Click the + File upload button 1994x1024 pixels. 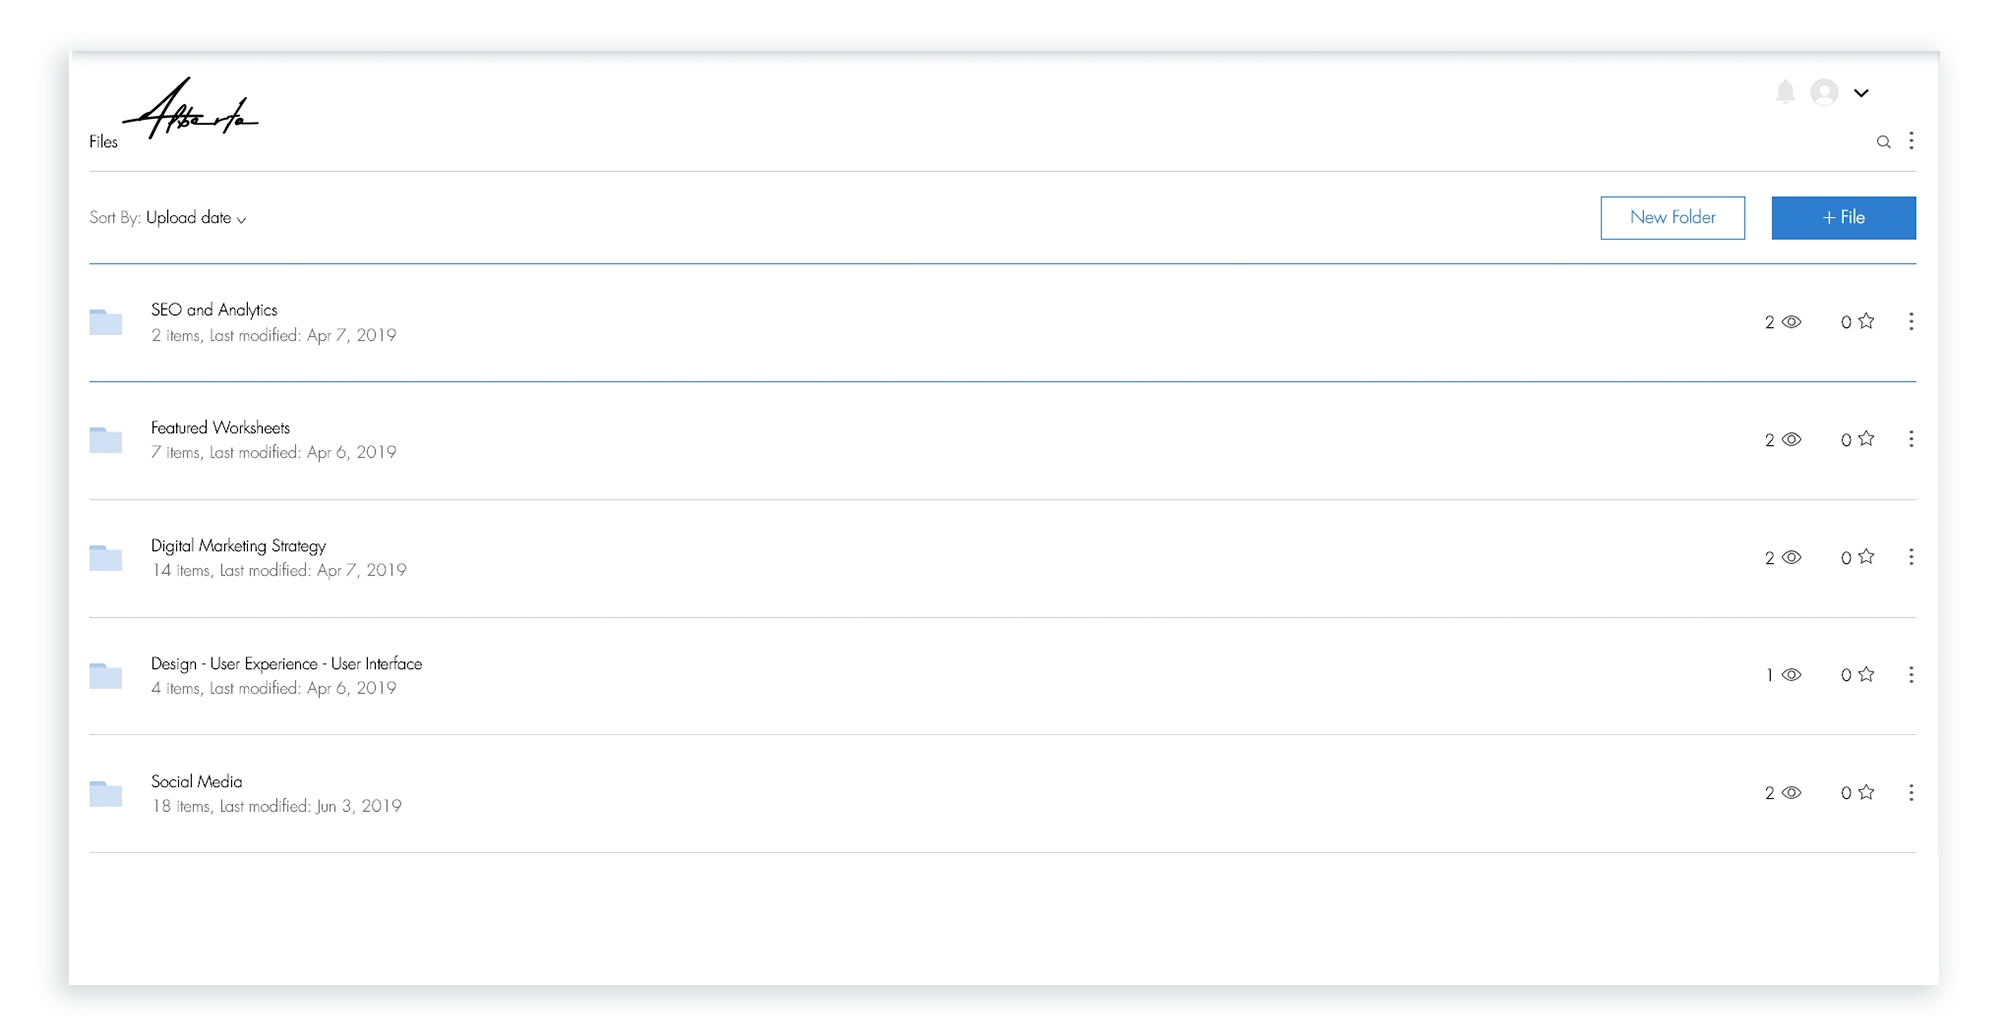[x=1843, y=218]
